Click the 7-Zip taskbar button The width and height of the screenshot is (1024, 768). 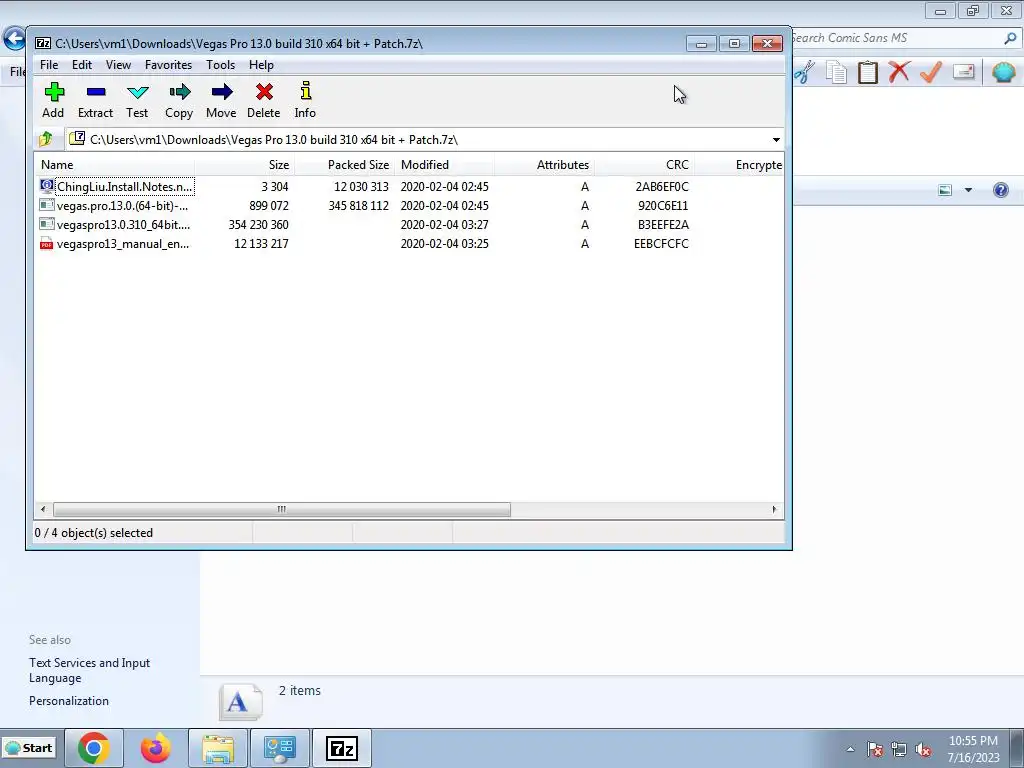[342, 748]
